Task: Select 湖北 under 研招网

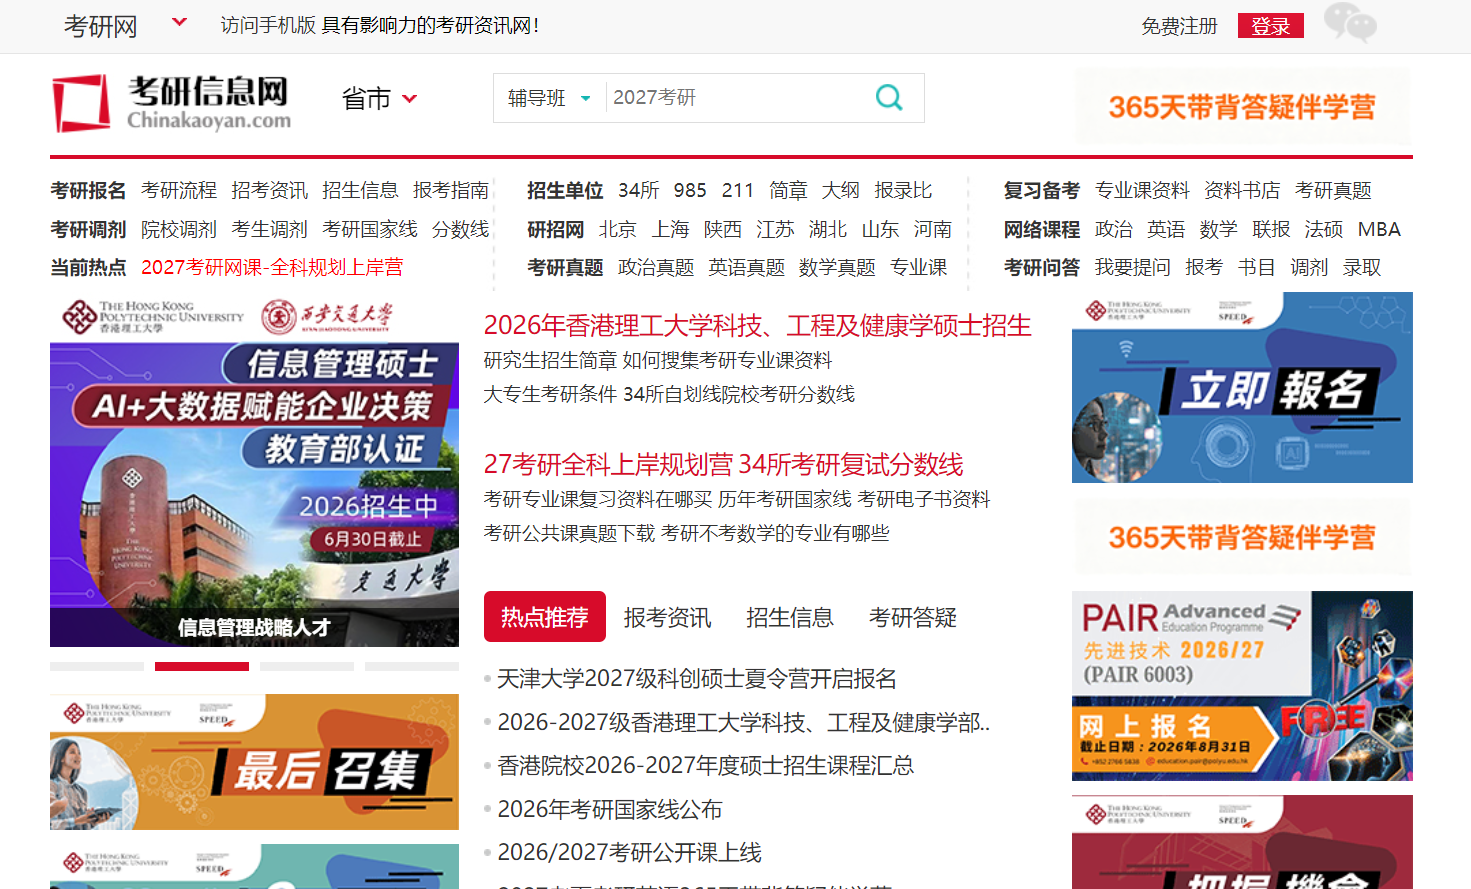Action: tap(828, 229)
